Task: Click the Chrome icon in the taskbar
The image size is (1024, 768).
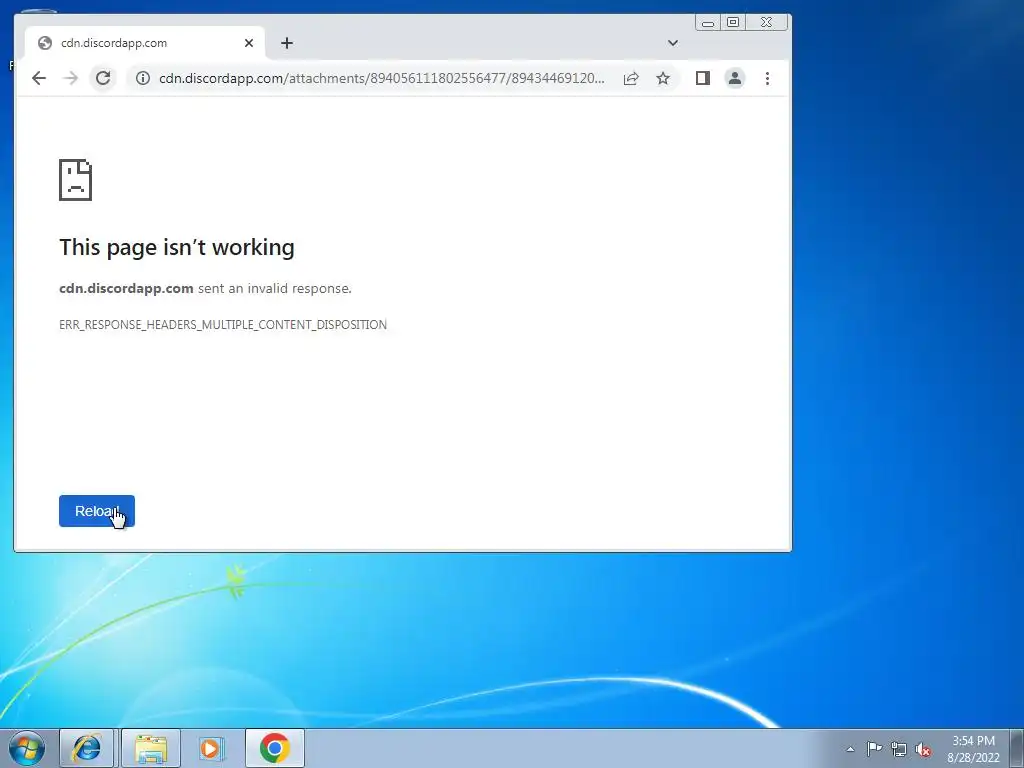Action: point(275,748)
